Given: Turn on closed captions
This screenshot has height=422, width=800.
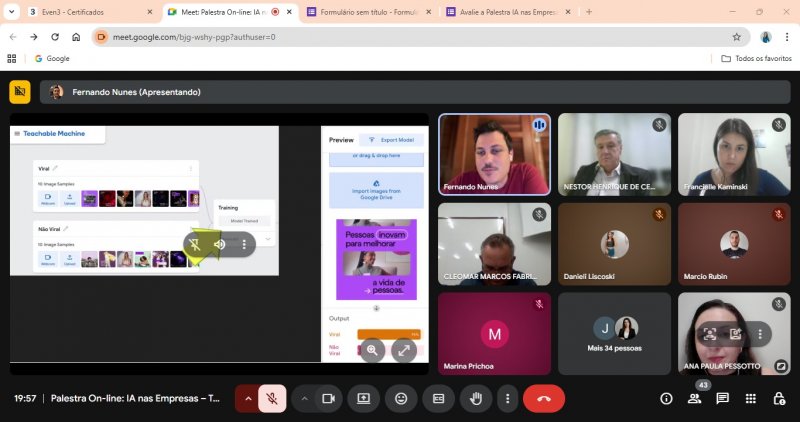Looking at the screenshot, I should pyautogui.click(x=438, y=398).
